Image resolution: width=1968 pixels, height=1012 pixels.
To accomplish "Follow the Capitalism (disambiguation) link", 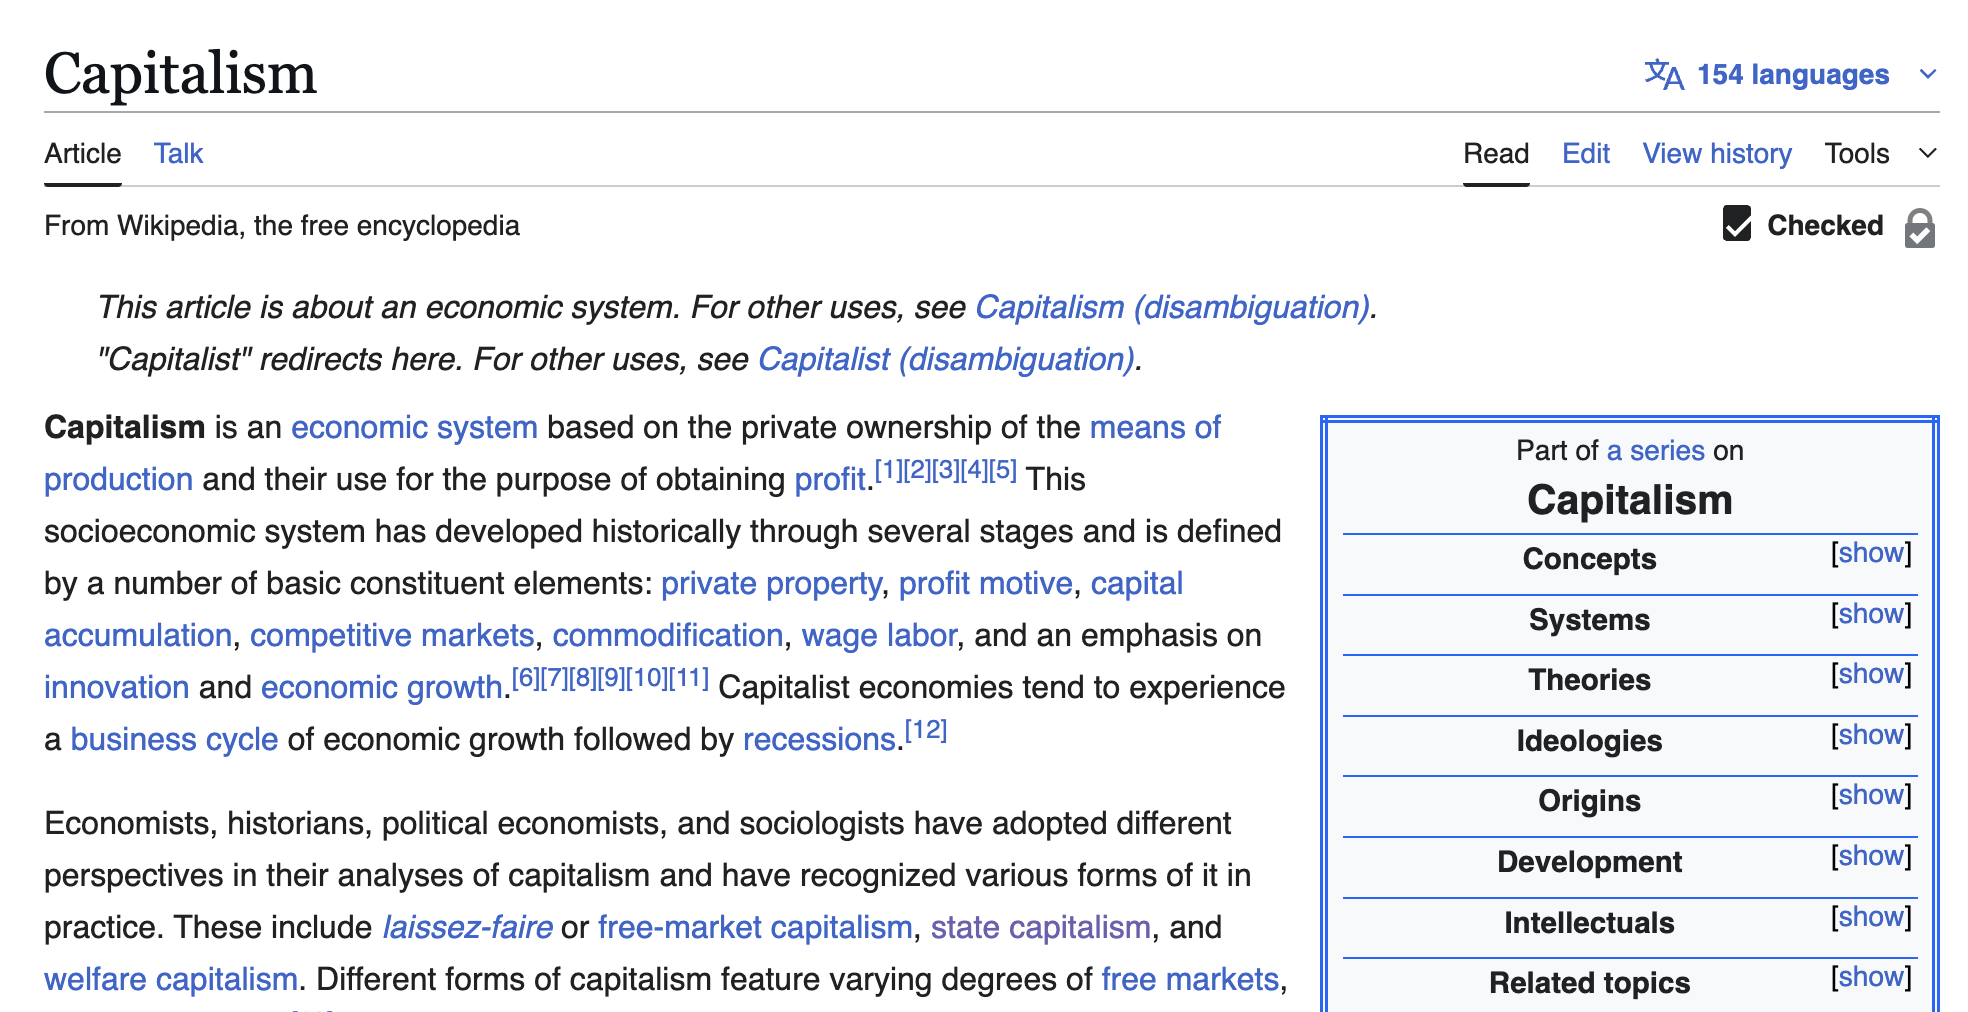I will [x=1172, y=307].
